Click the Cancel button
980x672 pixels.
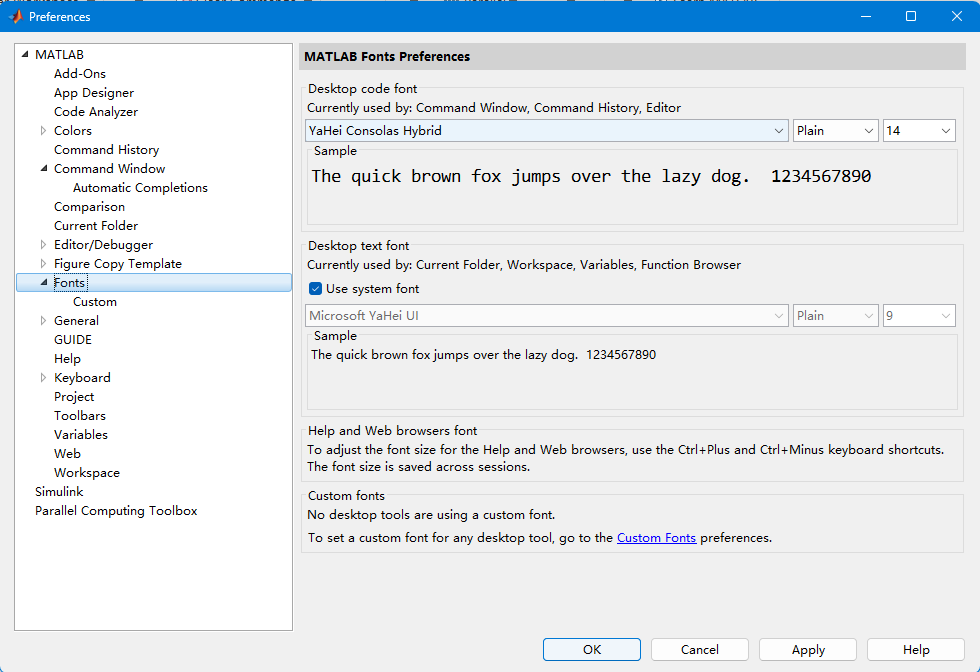tap(700, 649)
